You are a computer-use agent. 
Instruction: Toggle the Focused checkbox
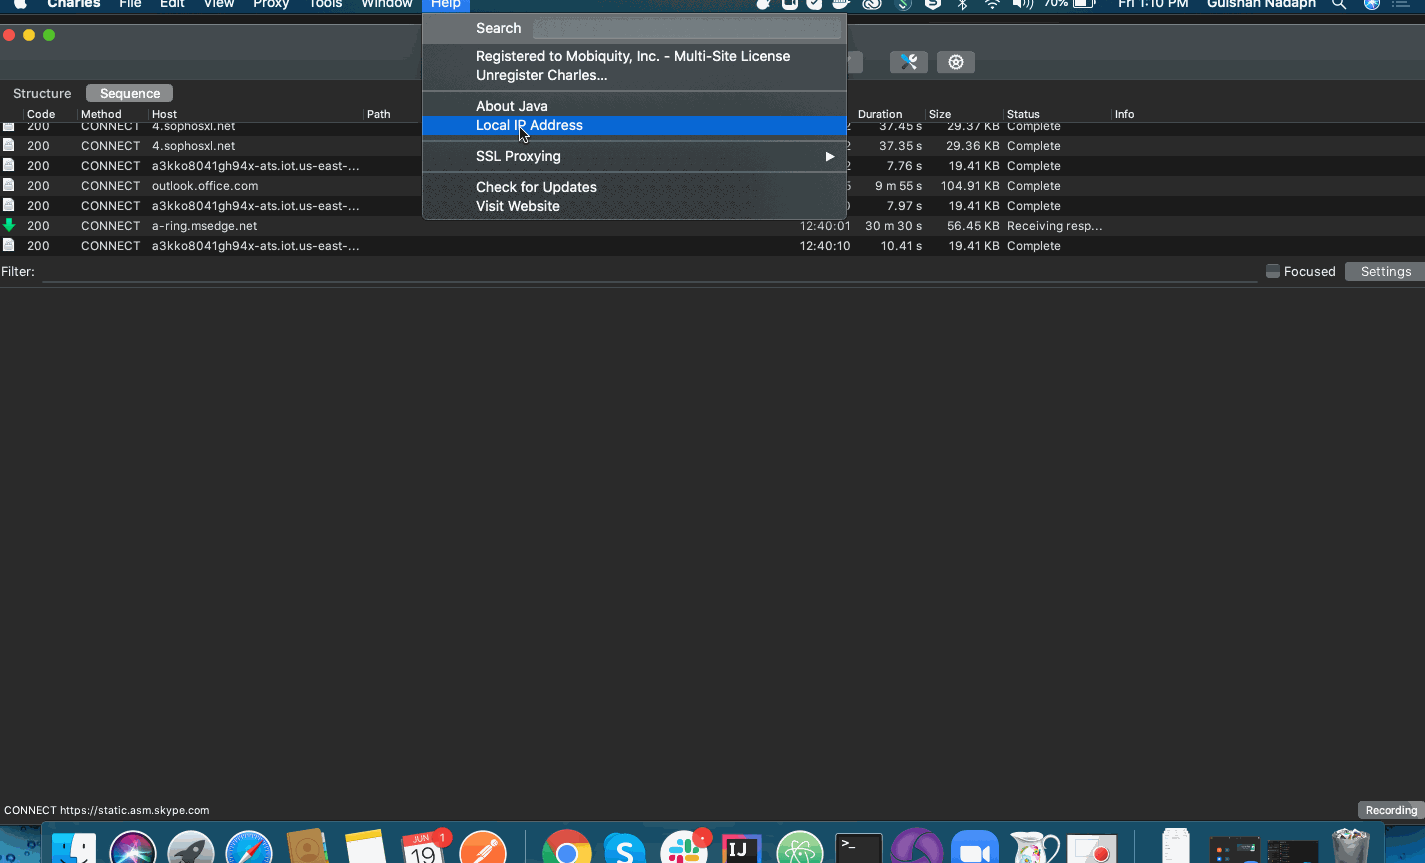coord(1272,271)
